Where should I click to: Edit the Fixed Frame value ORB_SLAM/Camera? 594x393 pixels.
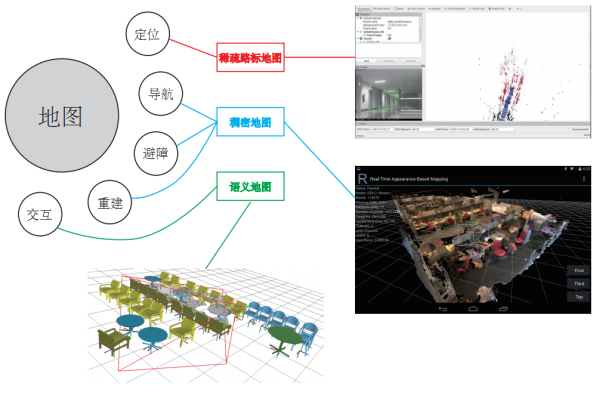[x=399, y=22]
